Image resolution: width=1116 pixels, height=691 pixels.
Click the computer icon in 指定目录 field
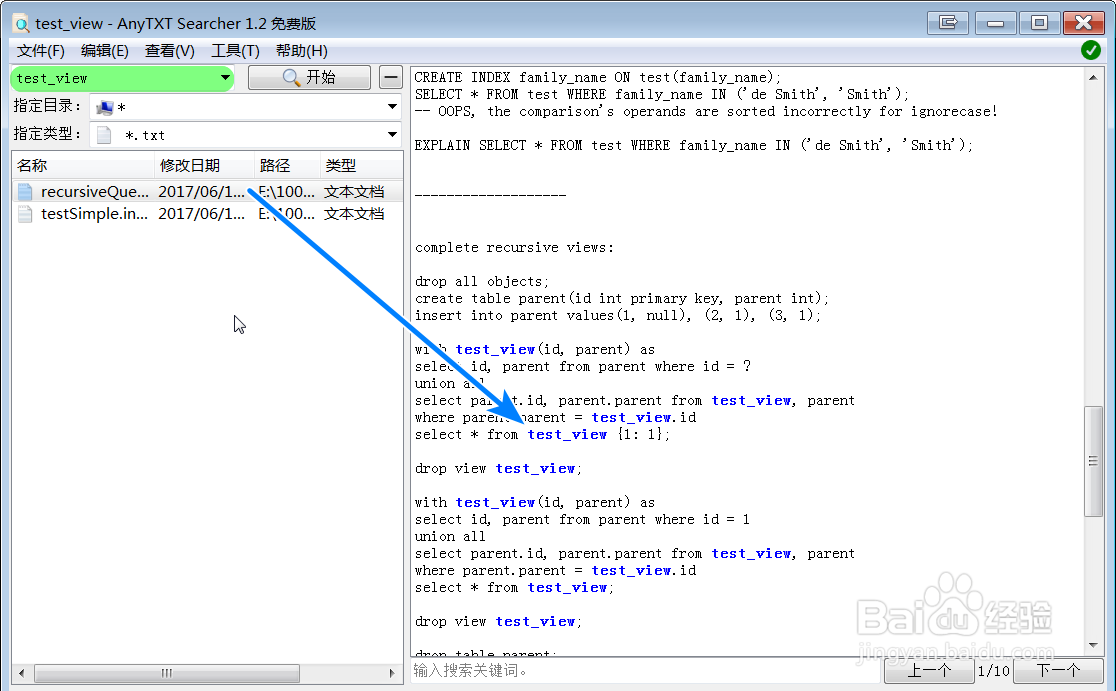[x=105, y=107]
